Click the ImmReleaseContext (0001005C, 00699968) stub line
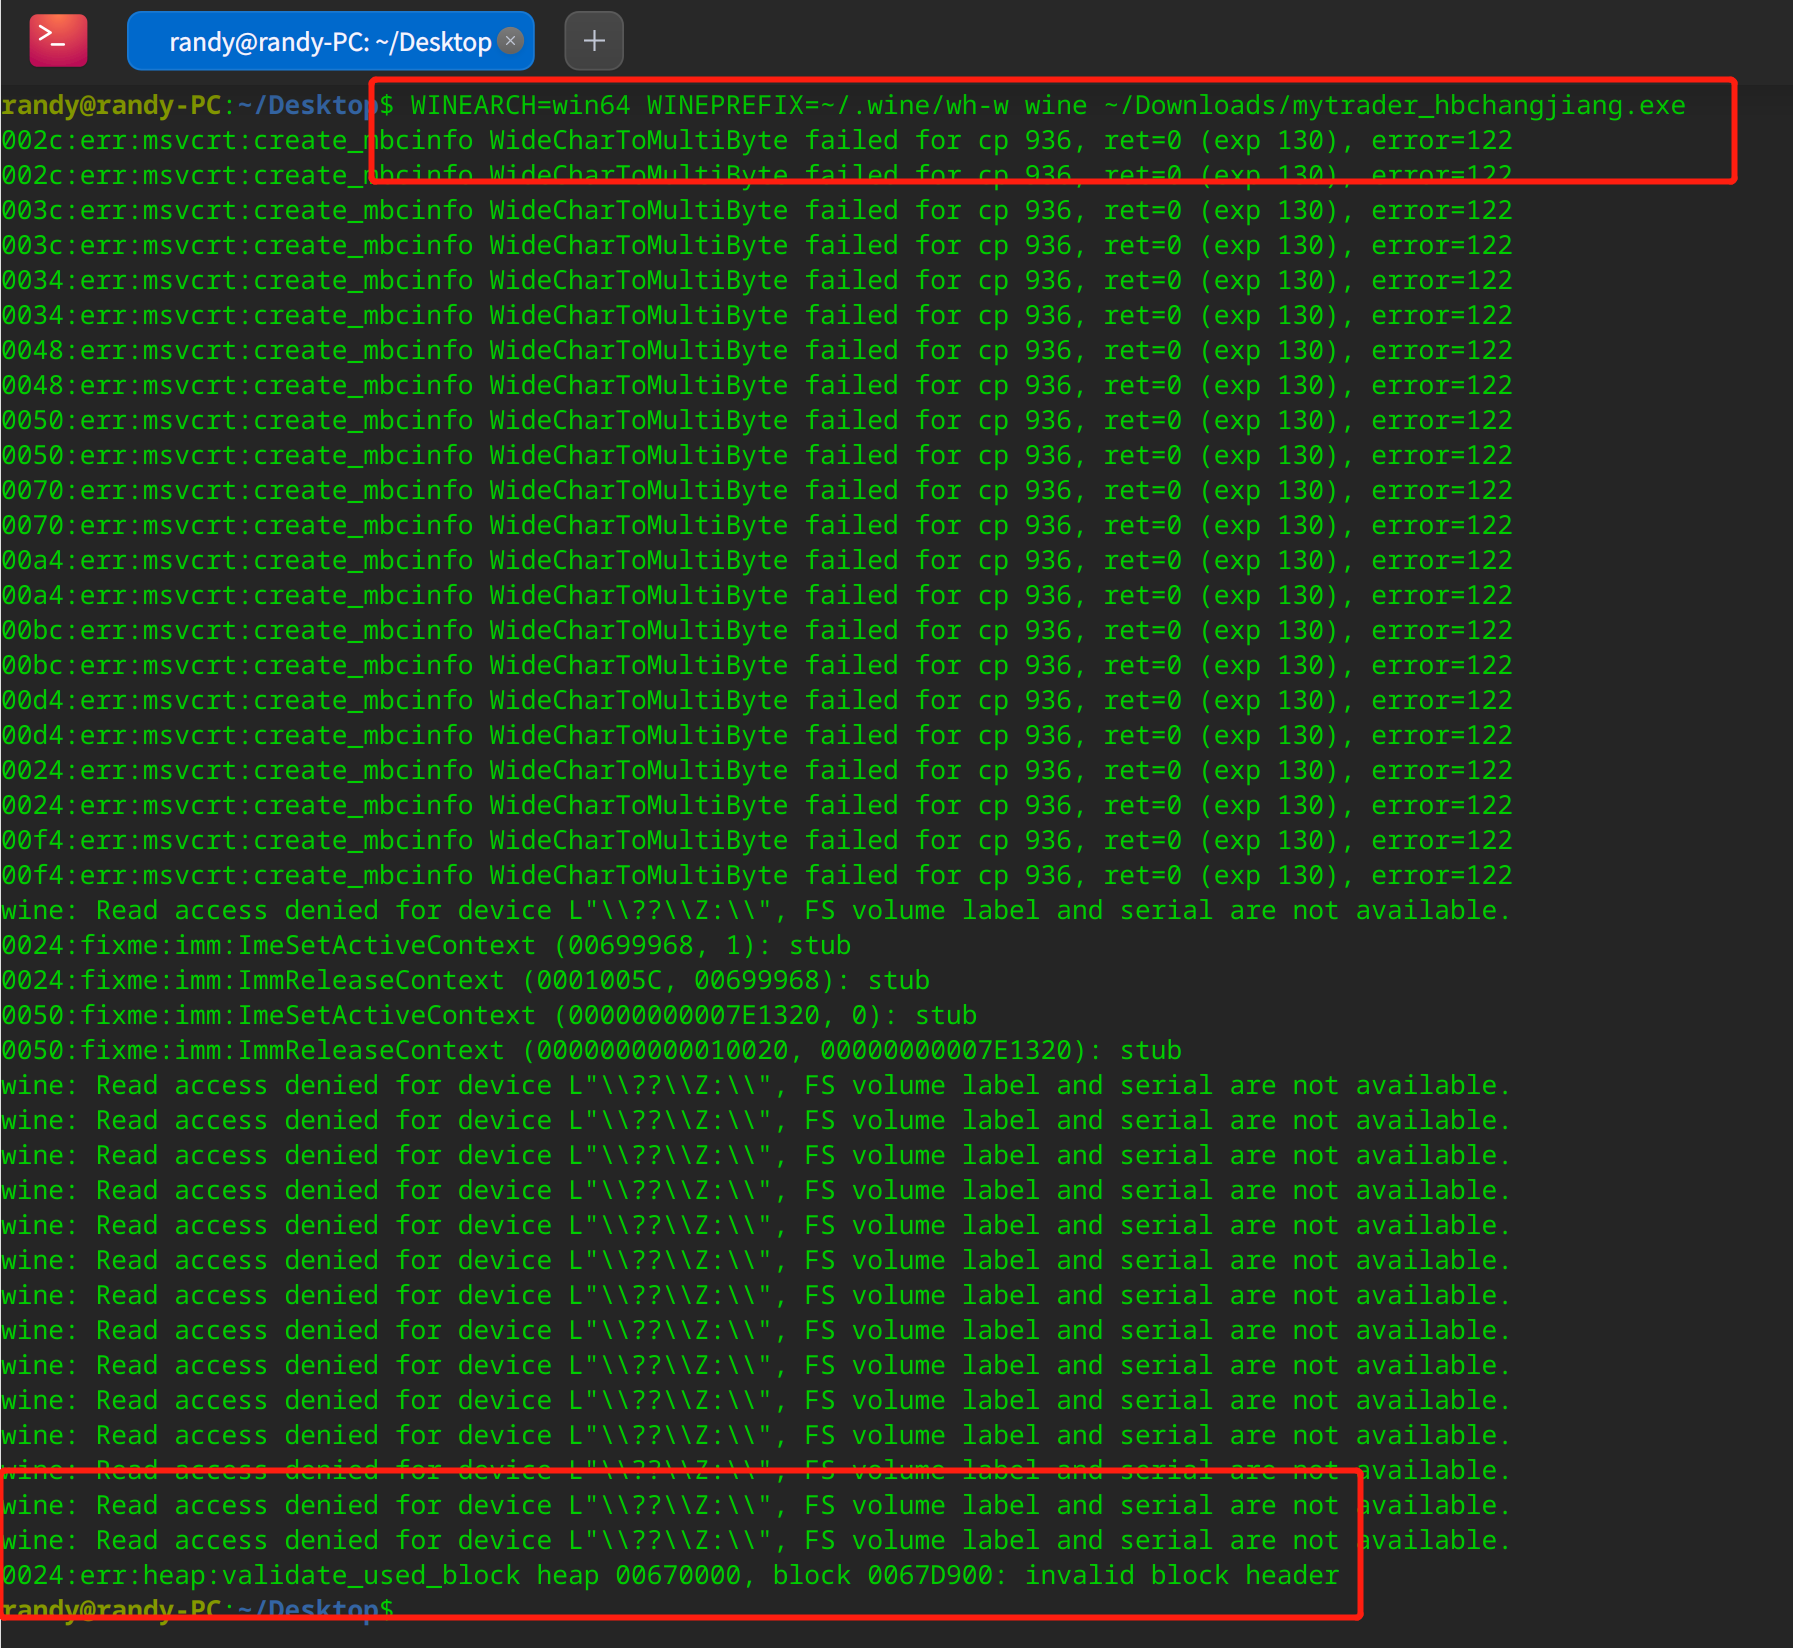This screenshot has width=1793, height=1648. click(466, 980)
